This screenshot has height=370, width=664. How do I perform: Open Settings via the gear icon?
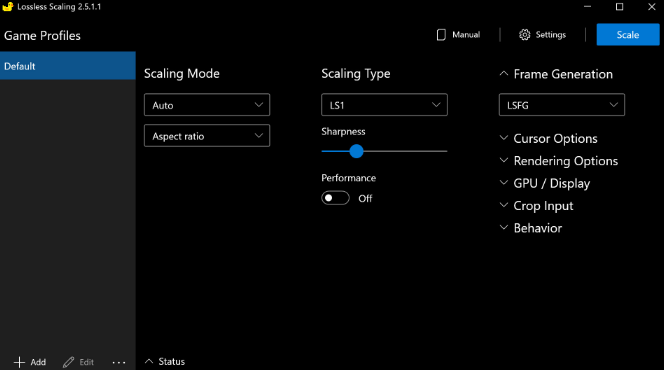pos(524,35)
